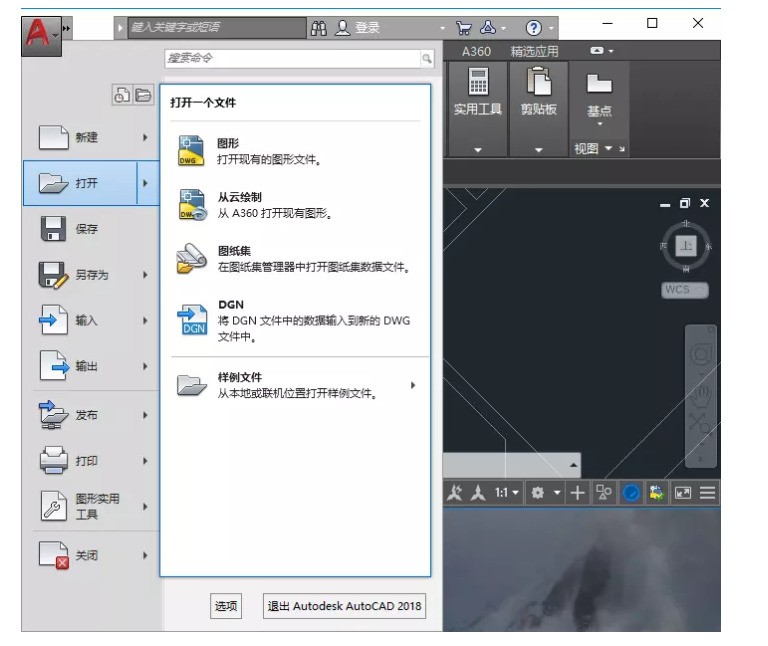768x646 pixels.
Task: Show recent documents icon
Action: coord(122,95)
